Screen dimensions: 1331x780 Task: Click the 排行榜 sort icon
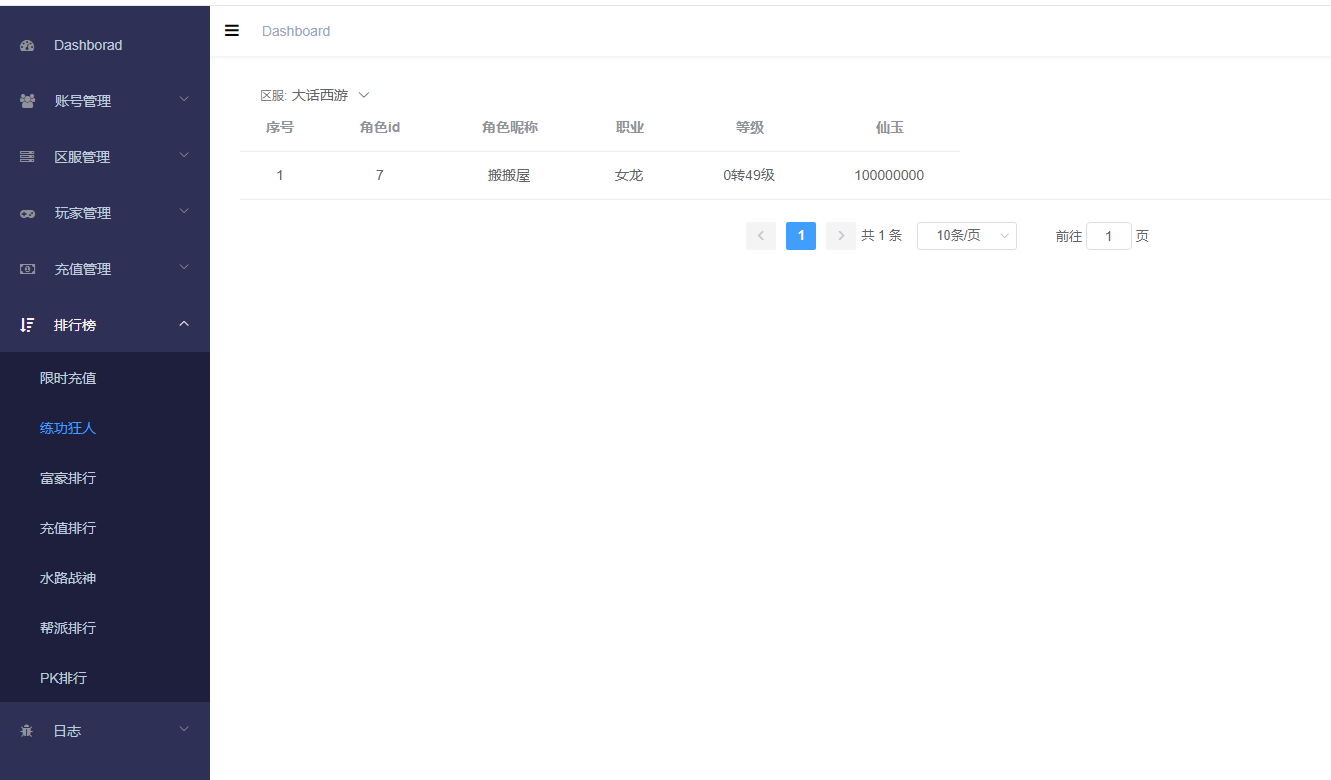click(x=27, y=325)
